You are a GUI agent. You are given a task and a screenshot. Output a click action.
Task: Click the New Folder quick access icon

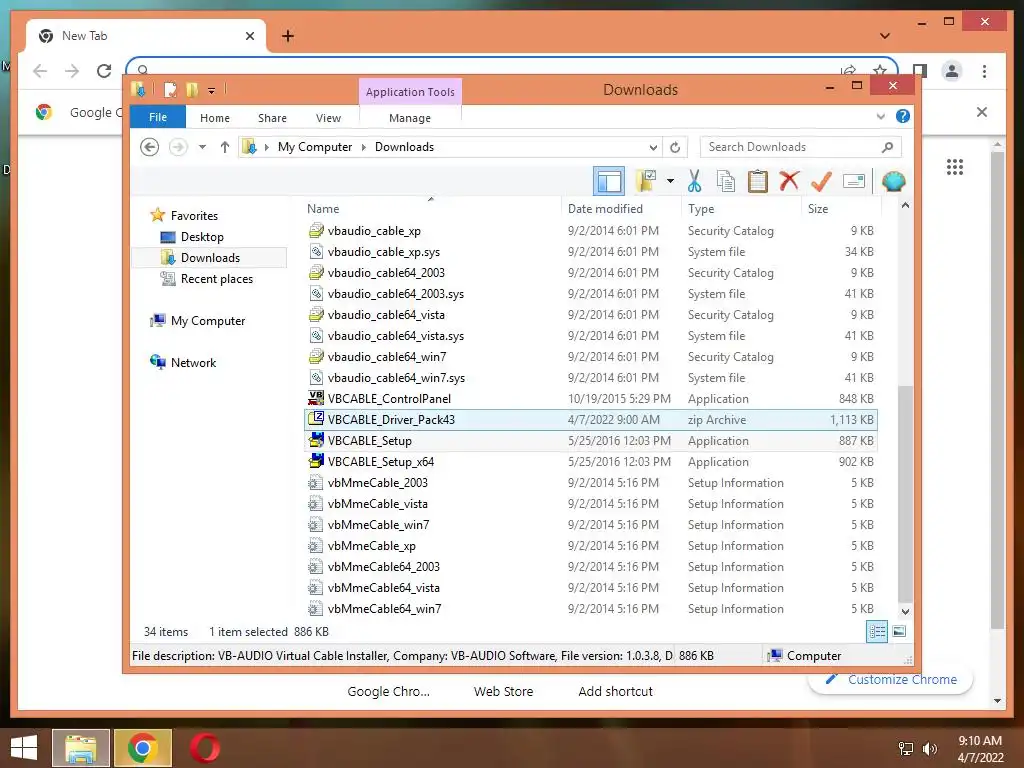[192, 89]
